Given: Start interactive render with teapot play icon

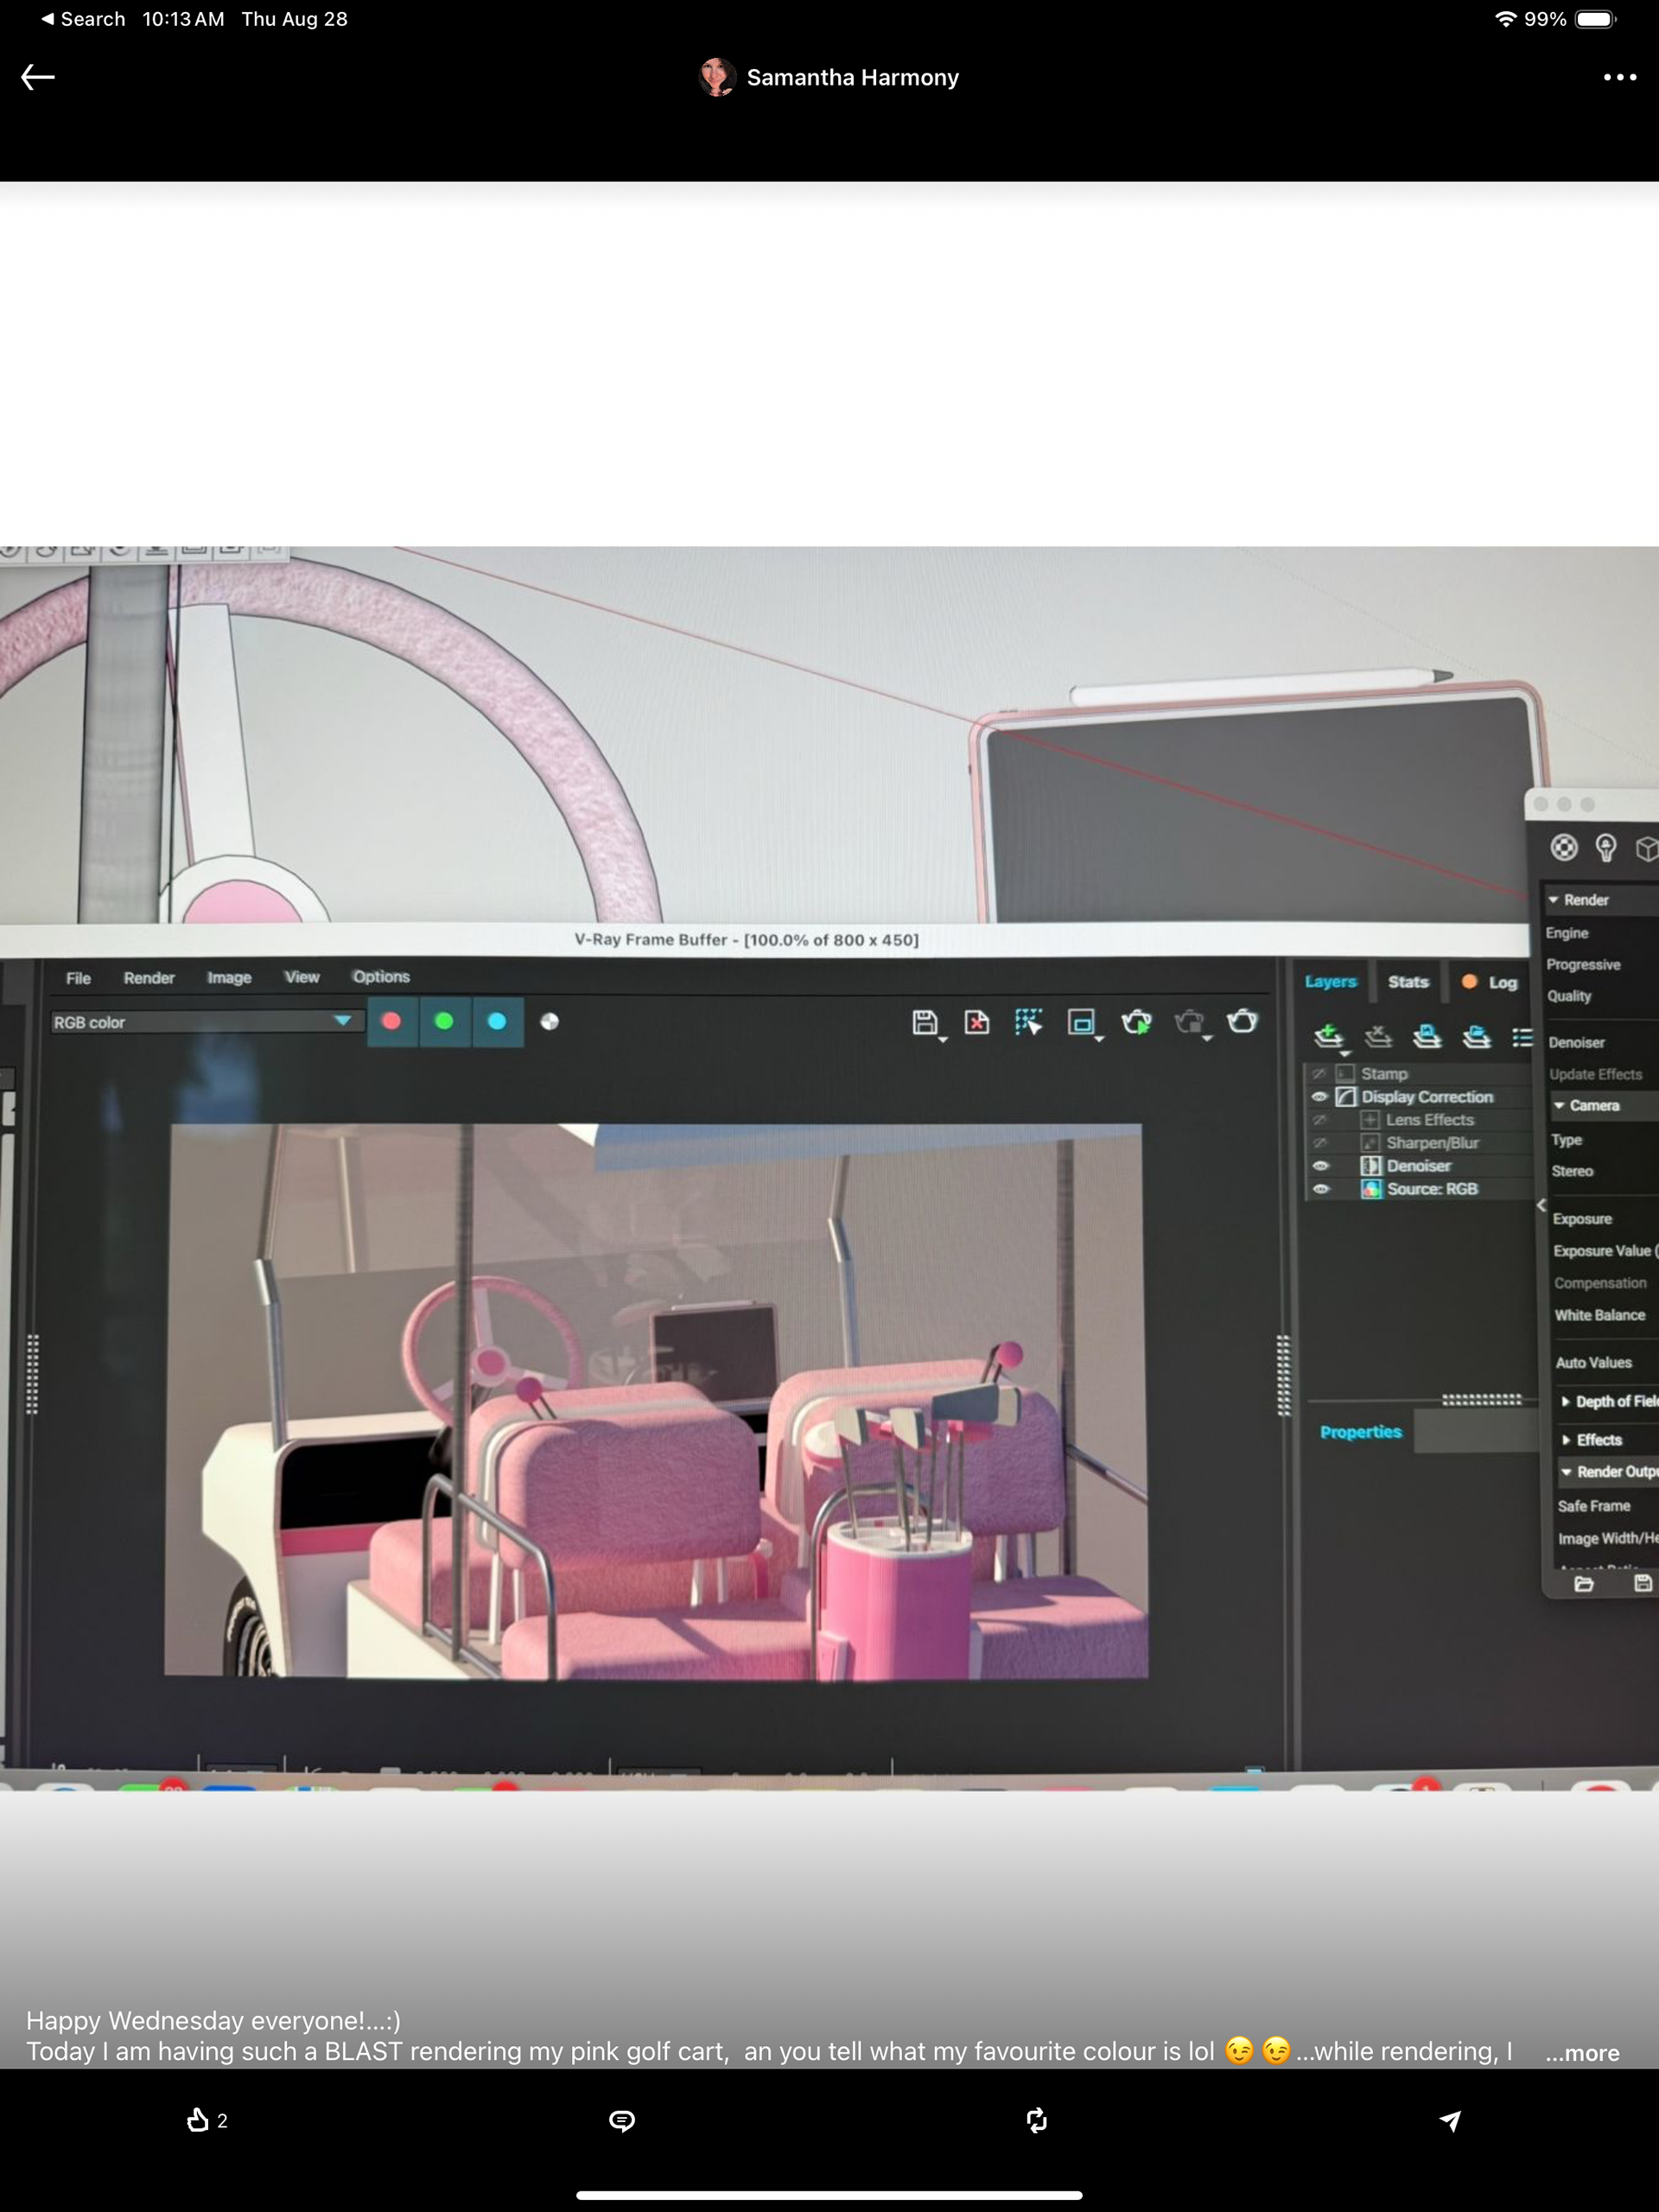Looking at the screenshot, I should 1136,1022.
